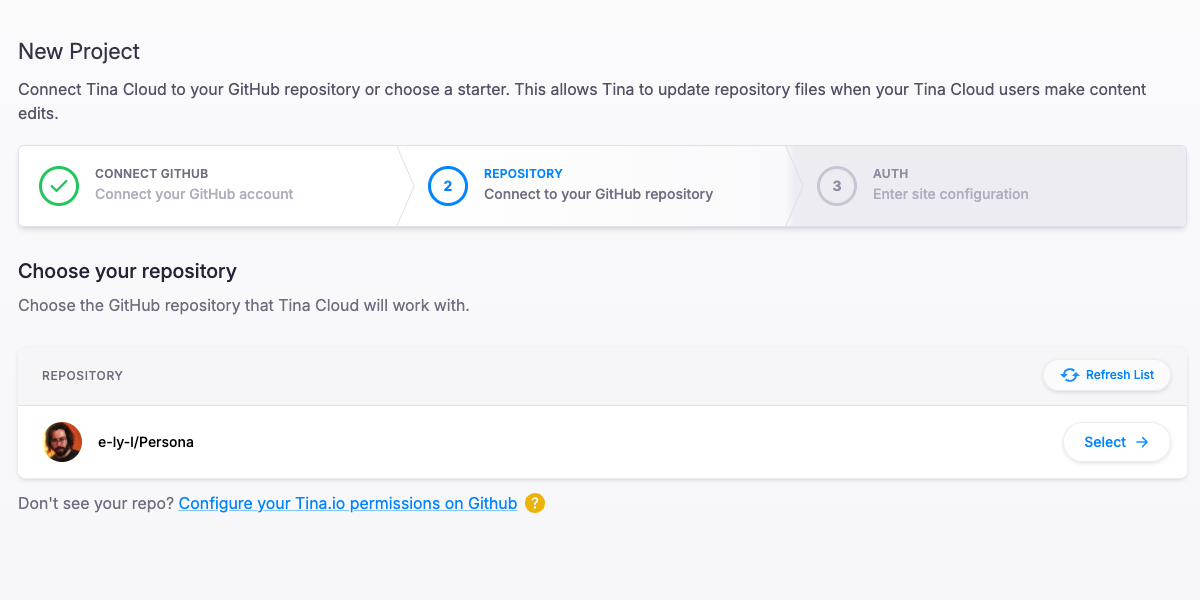
Task: Go to the Connect GitHub step
Action: coord(151,173)
